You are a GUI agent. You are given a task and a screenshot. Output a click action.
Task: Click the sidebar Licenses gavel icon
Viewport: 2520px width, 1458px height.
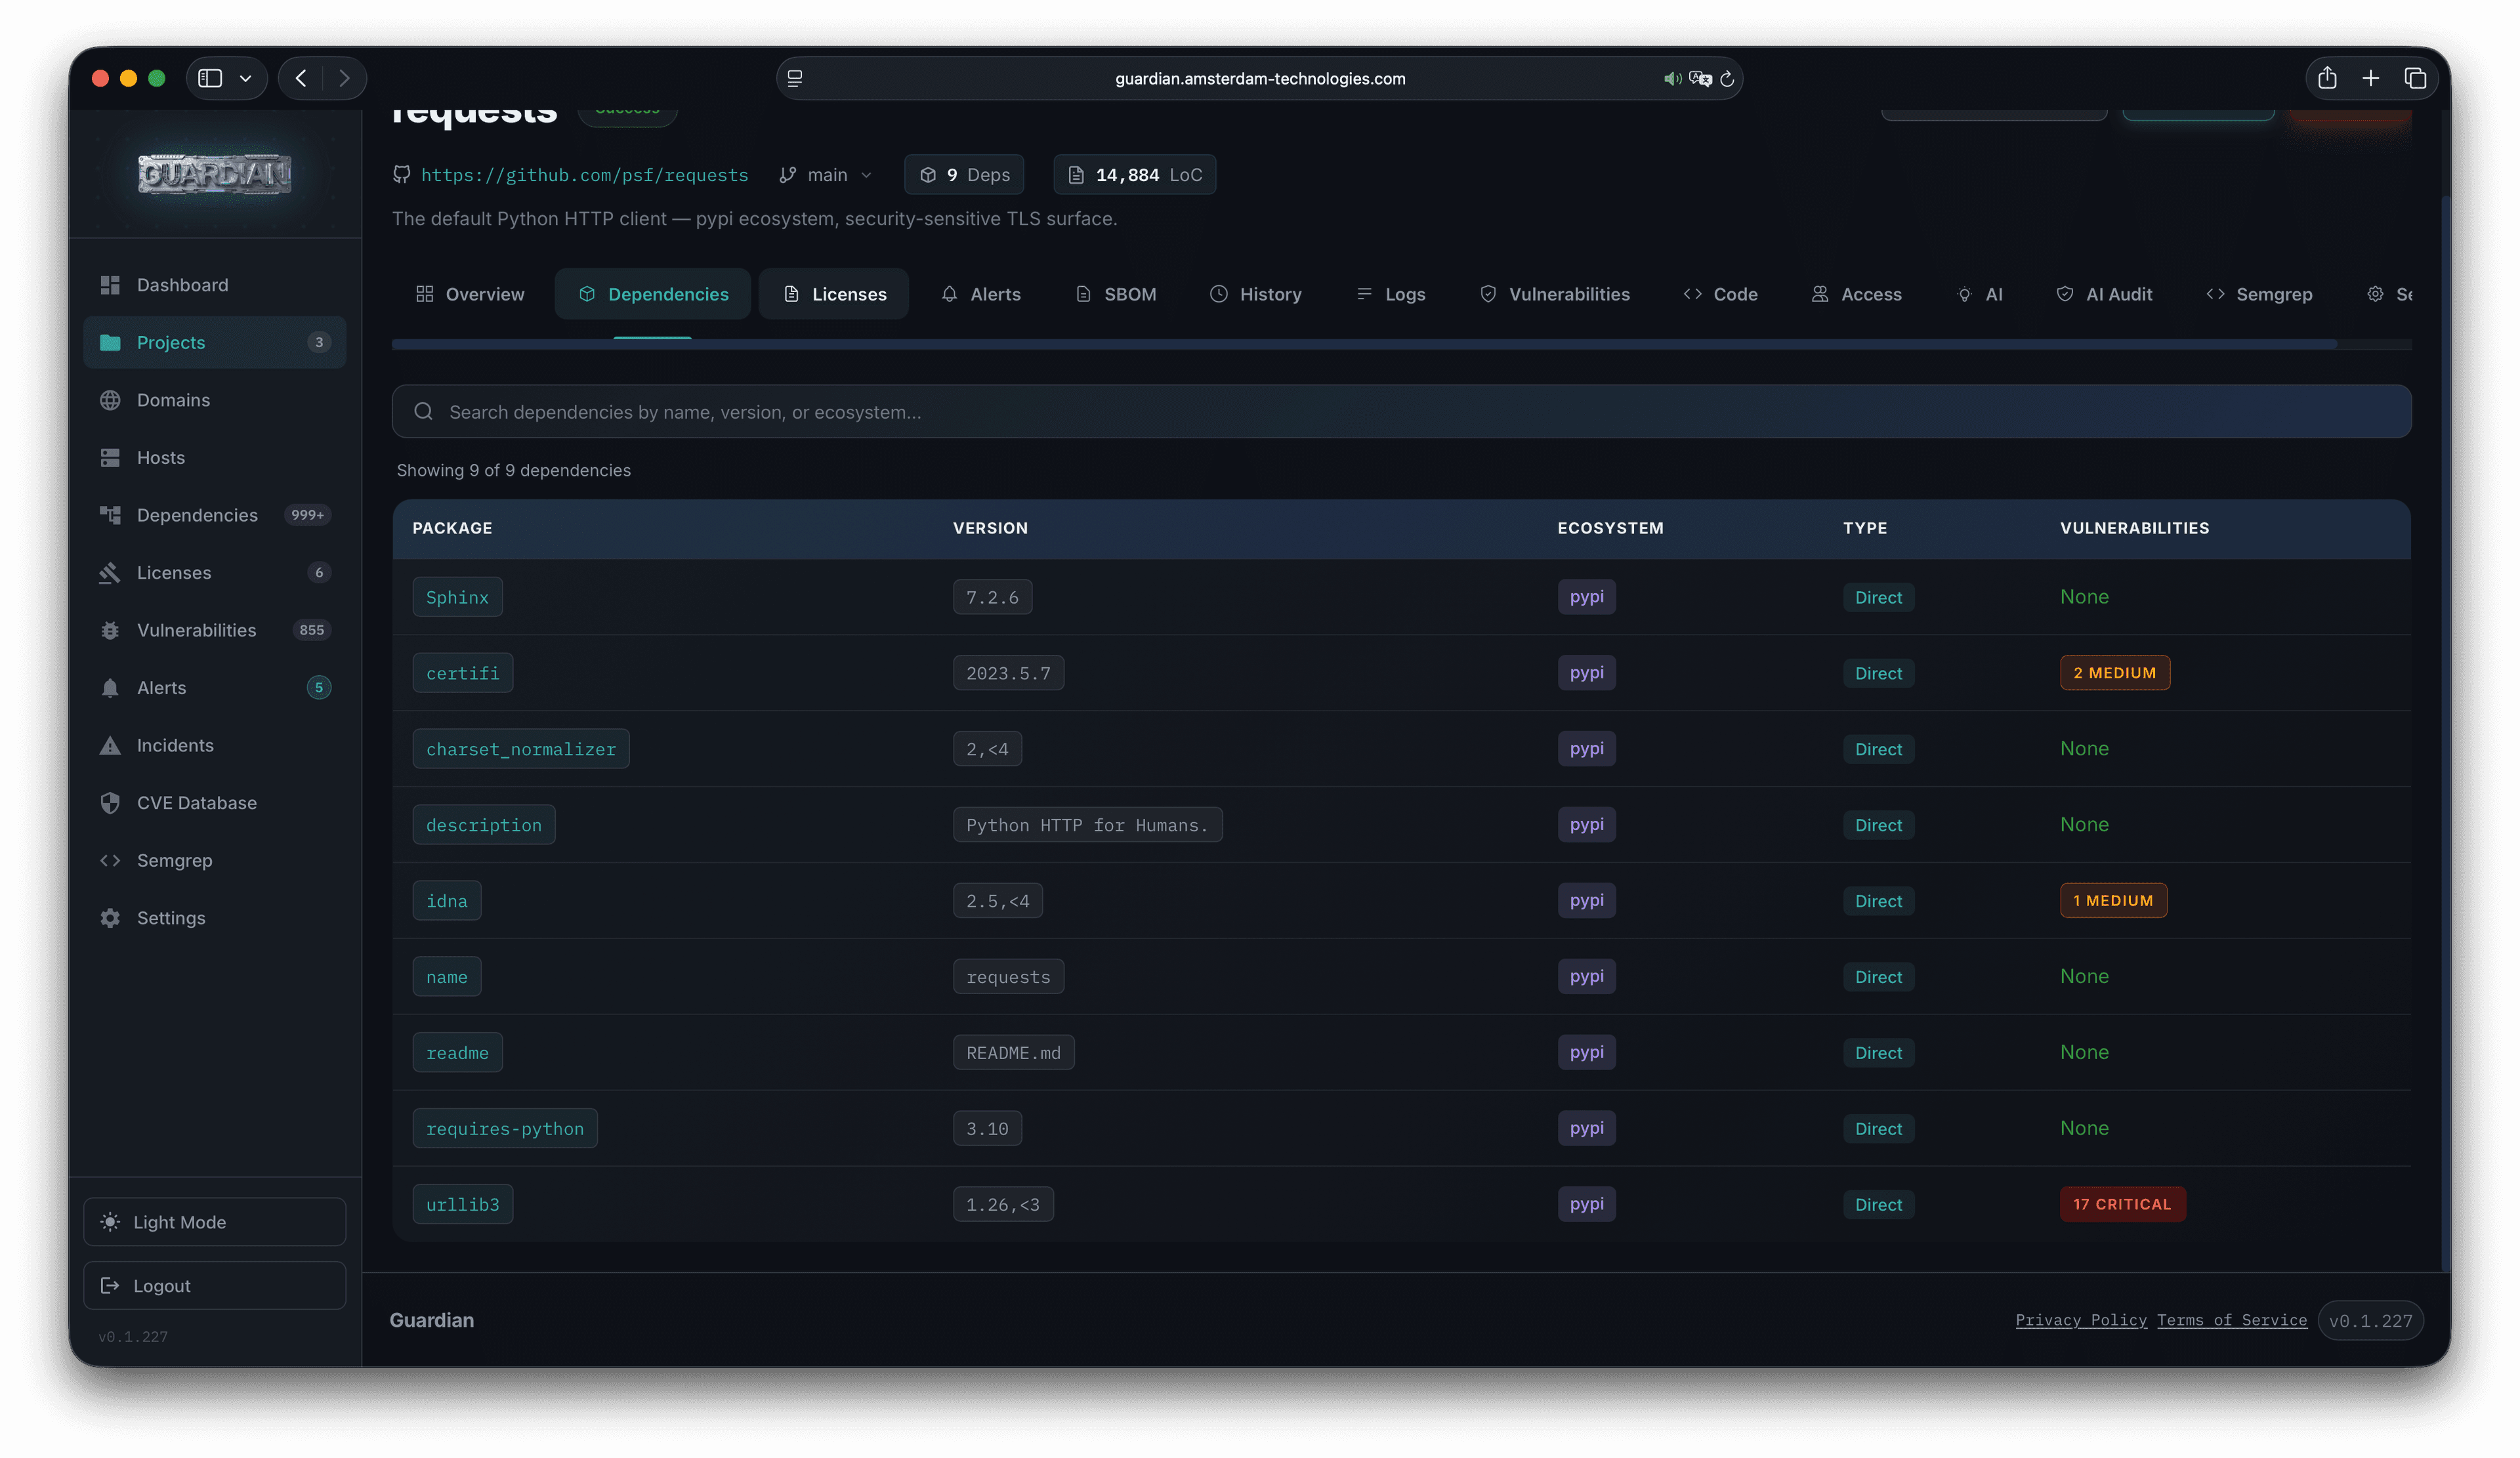pos(110,572)
